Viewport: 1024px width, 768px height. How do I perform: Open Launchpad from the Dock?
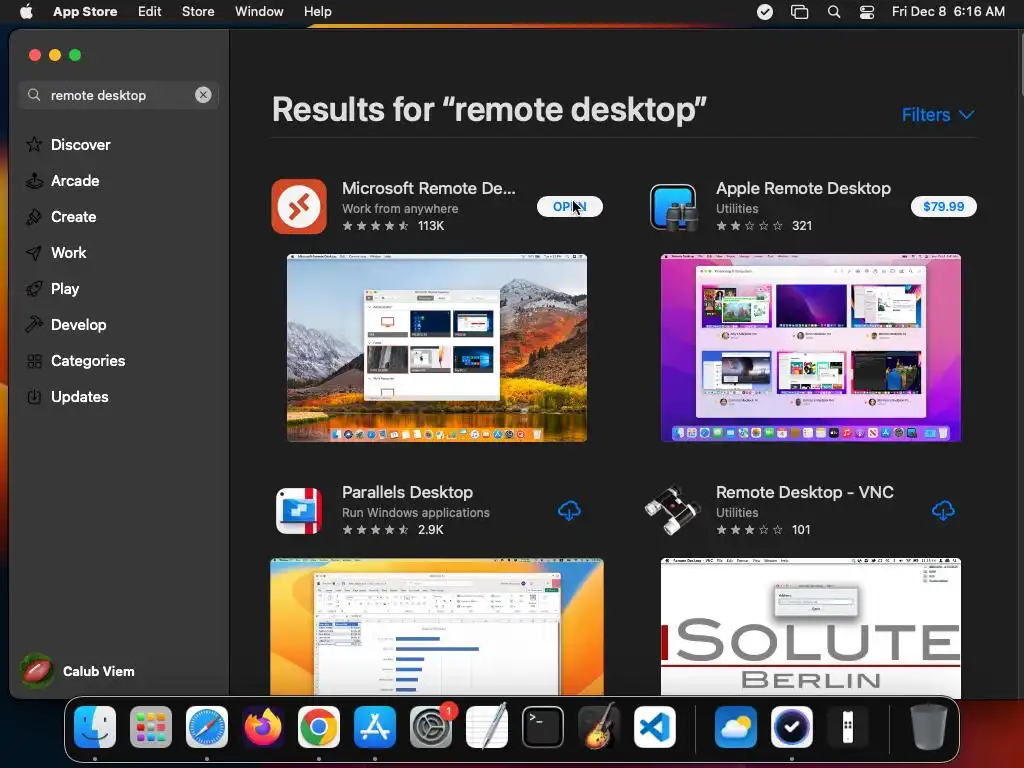pos(151,726)
